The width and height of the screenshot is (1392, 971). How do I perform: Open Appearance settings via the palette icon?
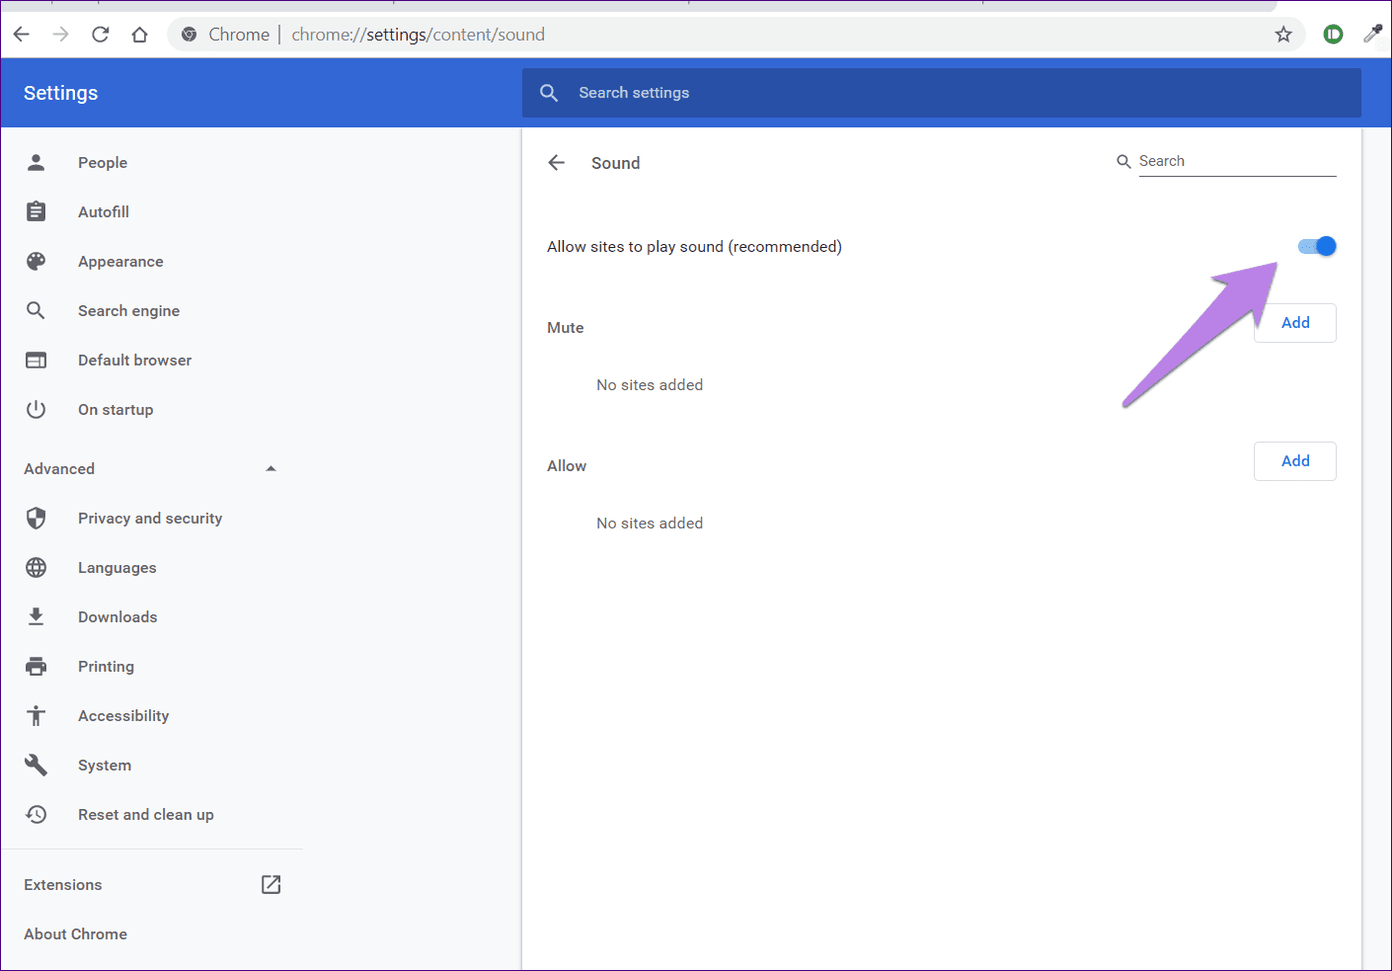[36, 261]
